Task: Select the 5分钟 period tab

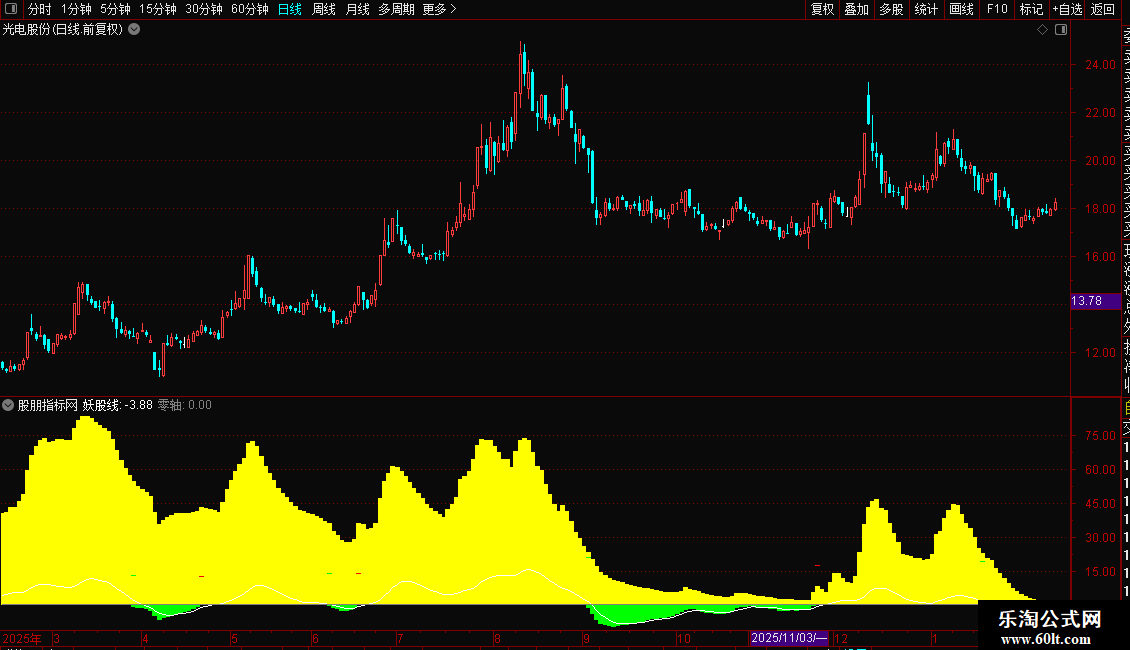Action: [x=115, y=9]
